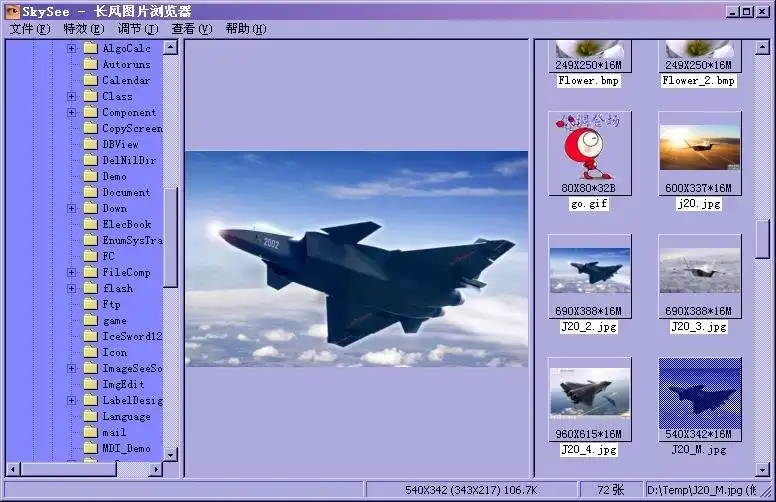Select the FileComp tree item label
Image resolution: width=776 pixels, height=502 pixels.
tap(126, 272)
